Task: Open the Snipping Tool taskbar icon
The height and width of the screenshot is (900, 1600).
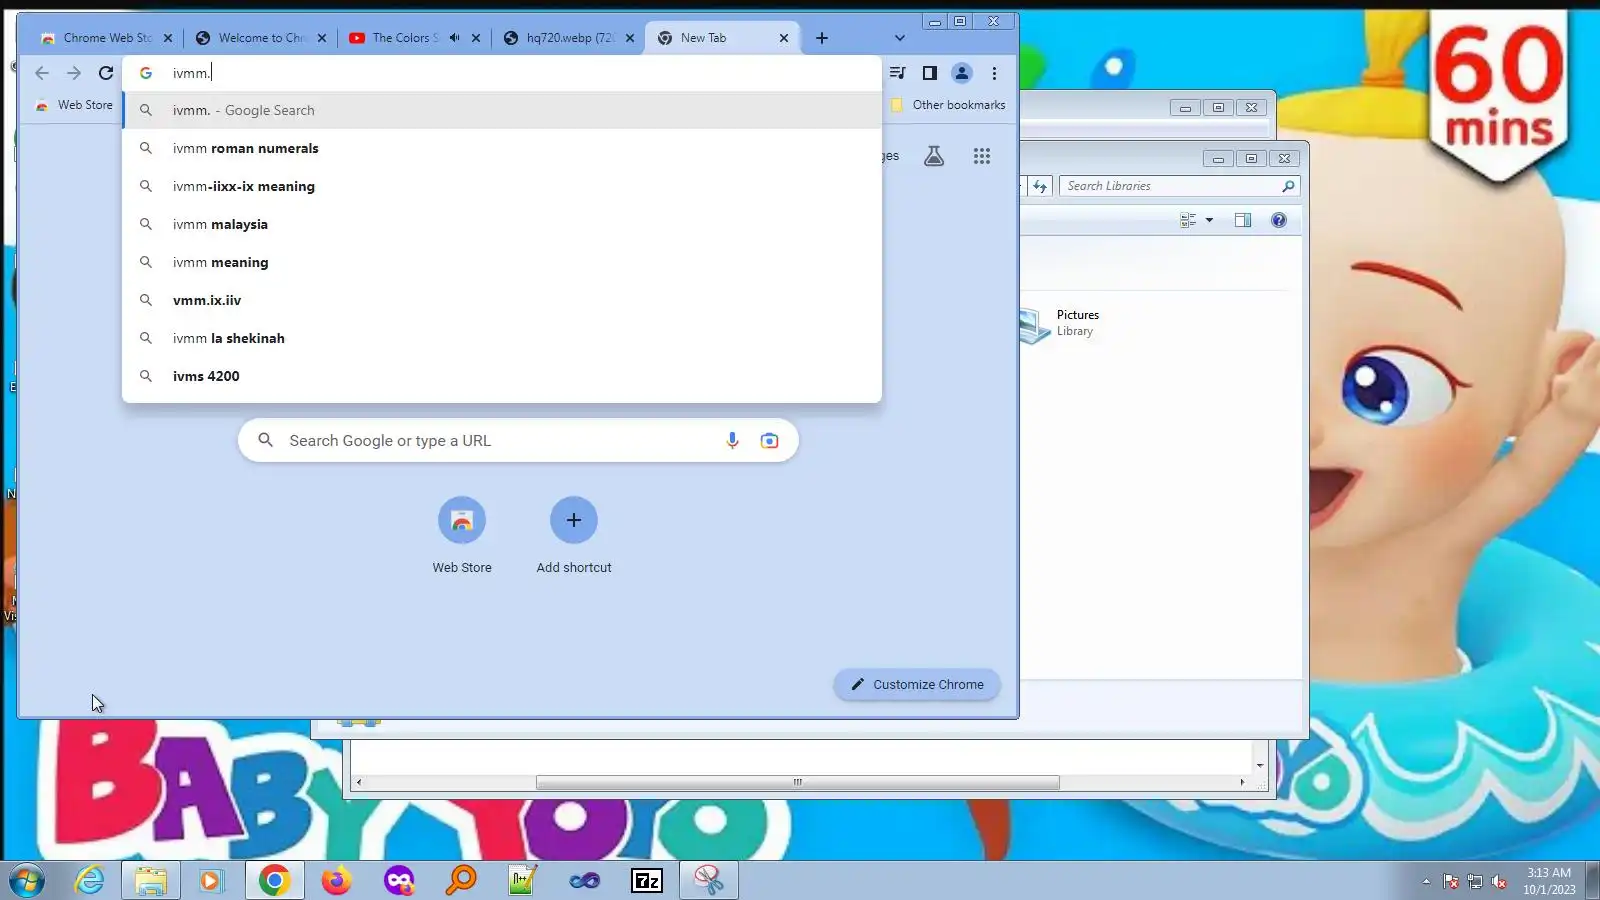Action: [x=709, y=880]
